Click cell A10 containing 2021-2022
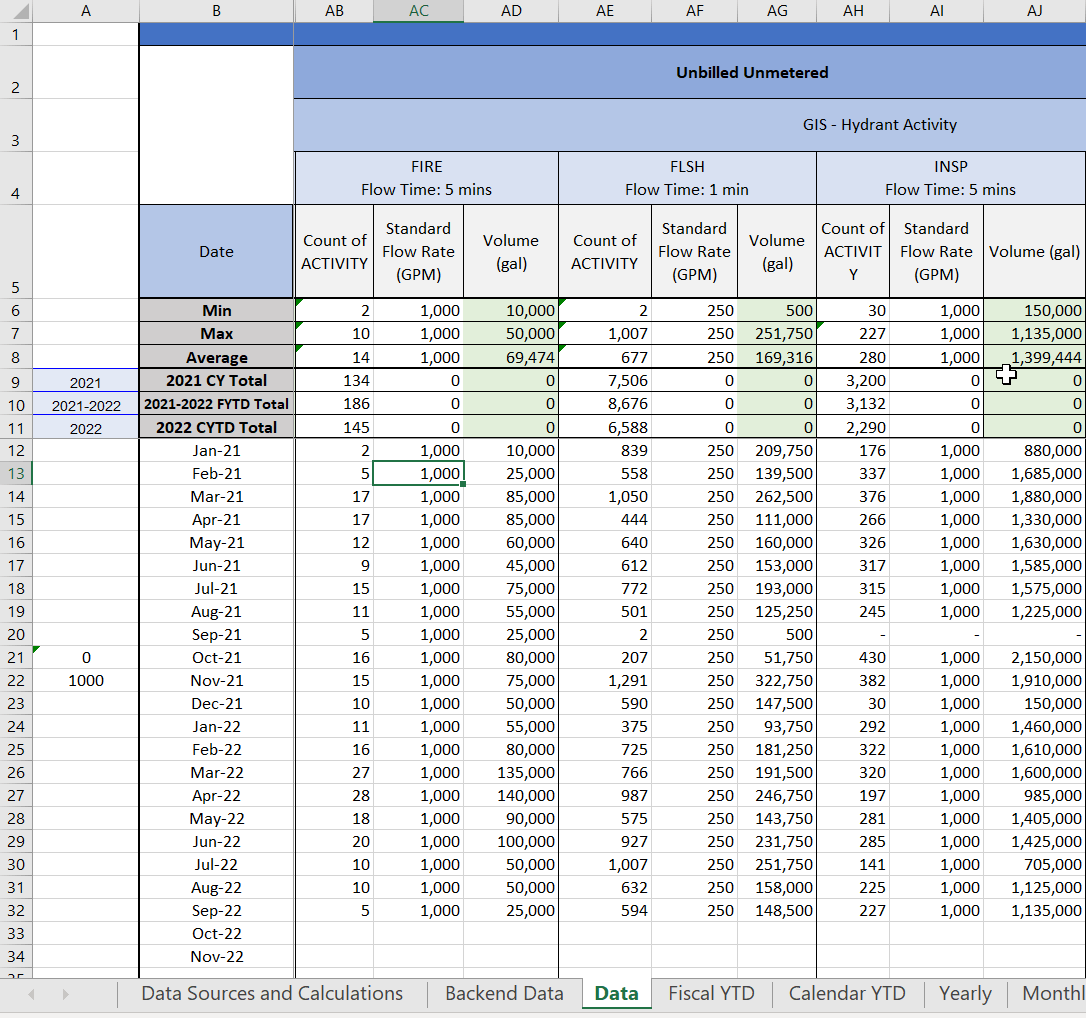Screen dimensions: 1086x1018 pyautogui.click(x=86, y=405)
